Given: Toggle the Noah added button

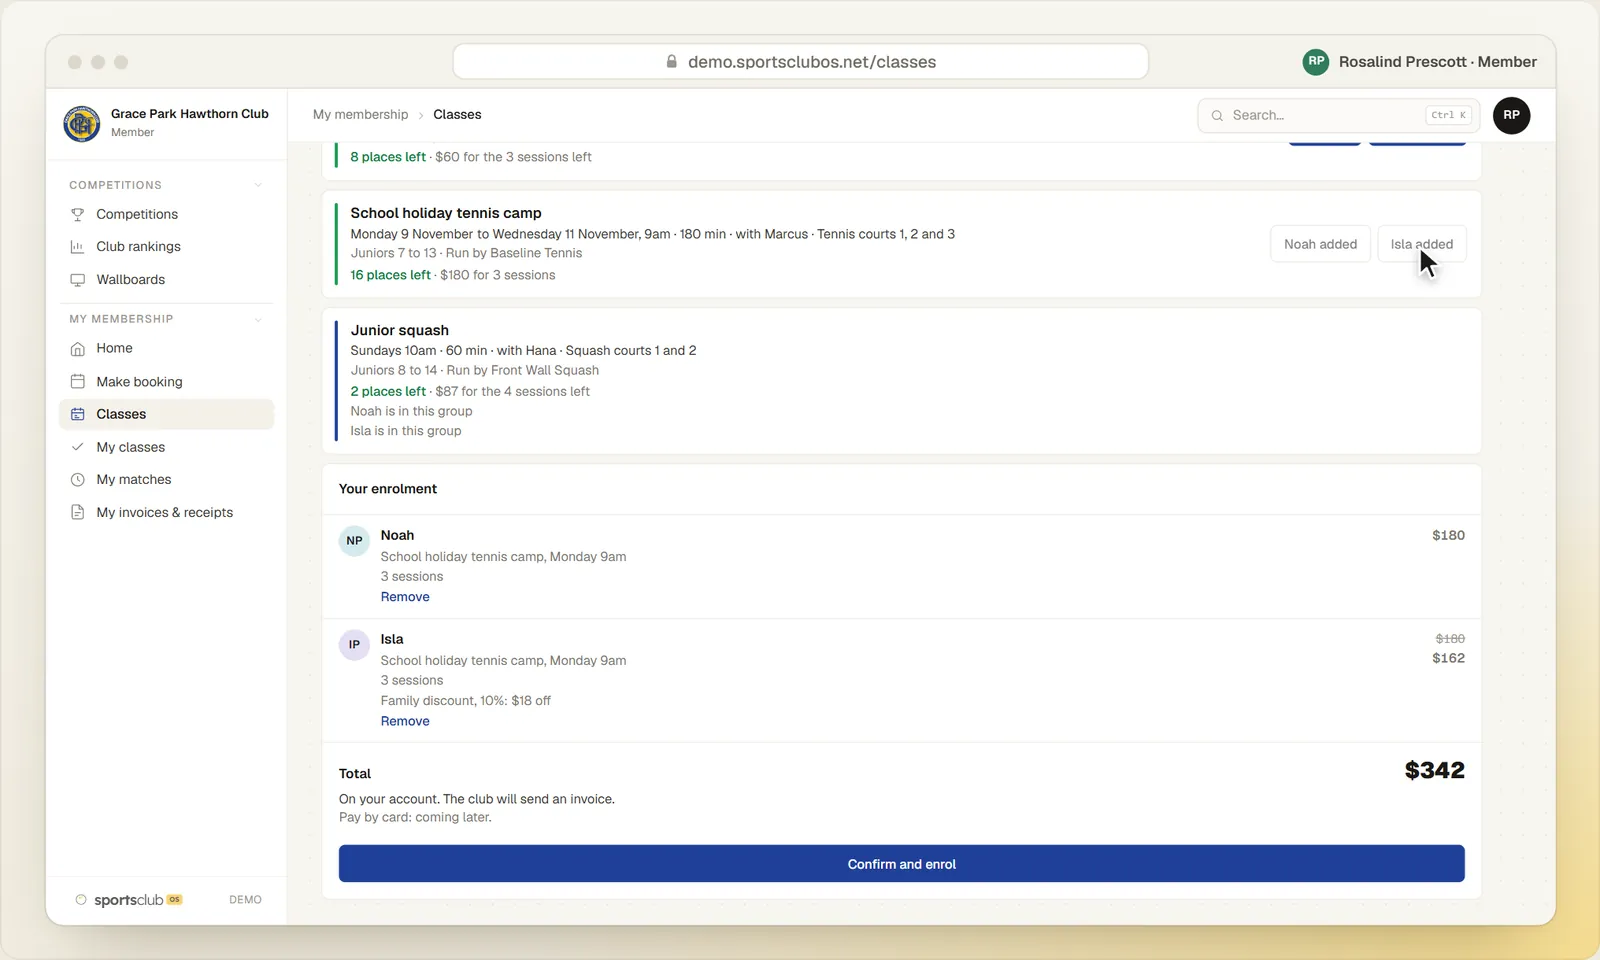Looking at the screenshot, I should point(1320,244).
